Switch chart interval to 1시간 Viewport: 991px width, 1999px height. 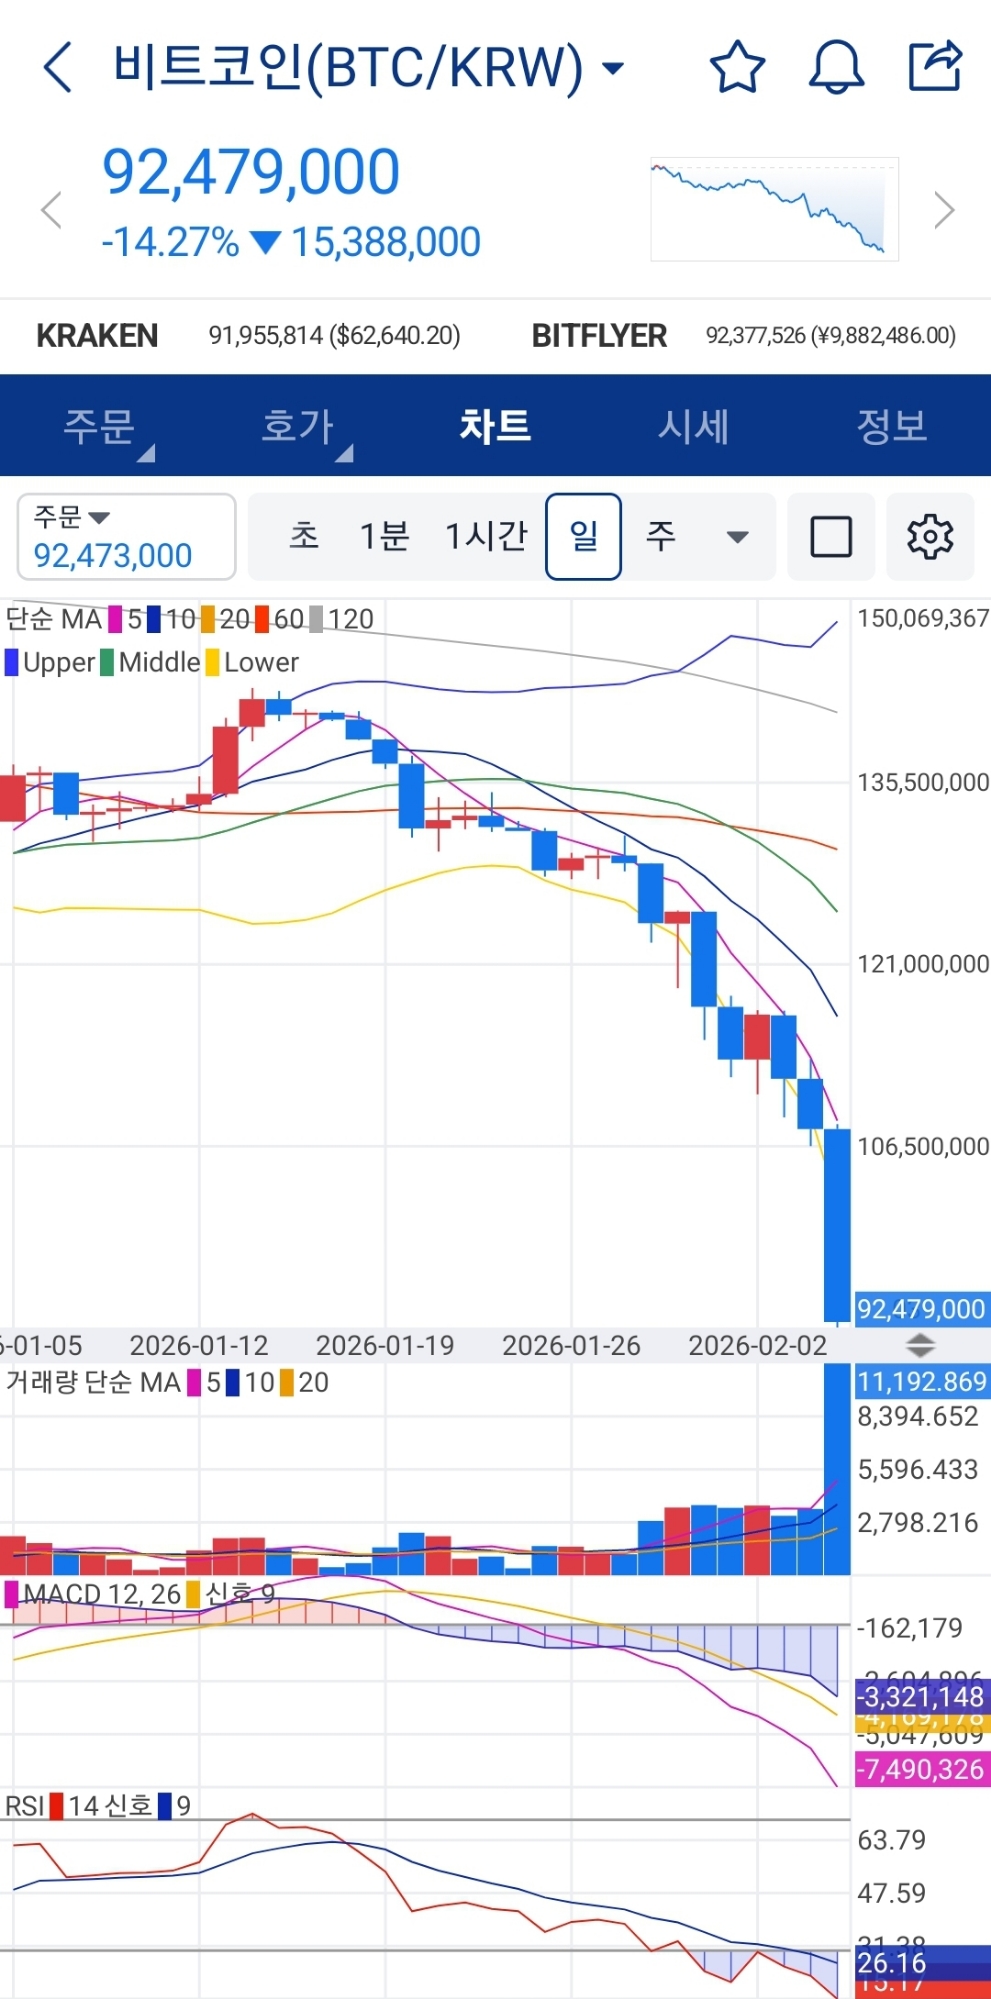486,537
